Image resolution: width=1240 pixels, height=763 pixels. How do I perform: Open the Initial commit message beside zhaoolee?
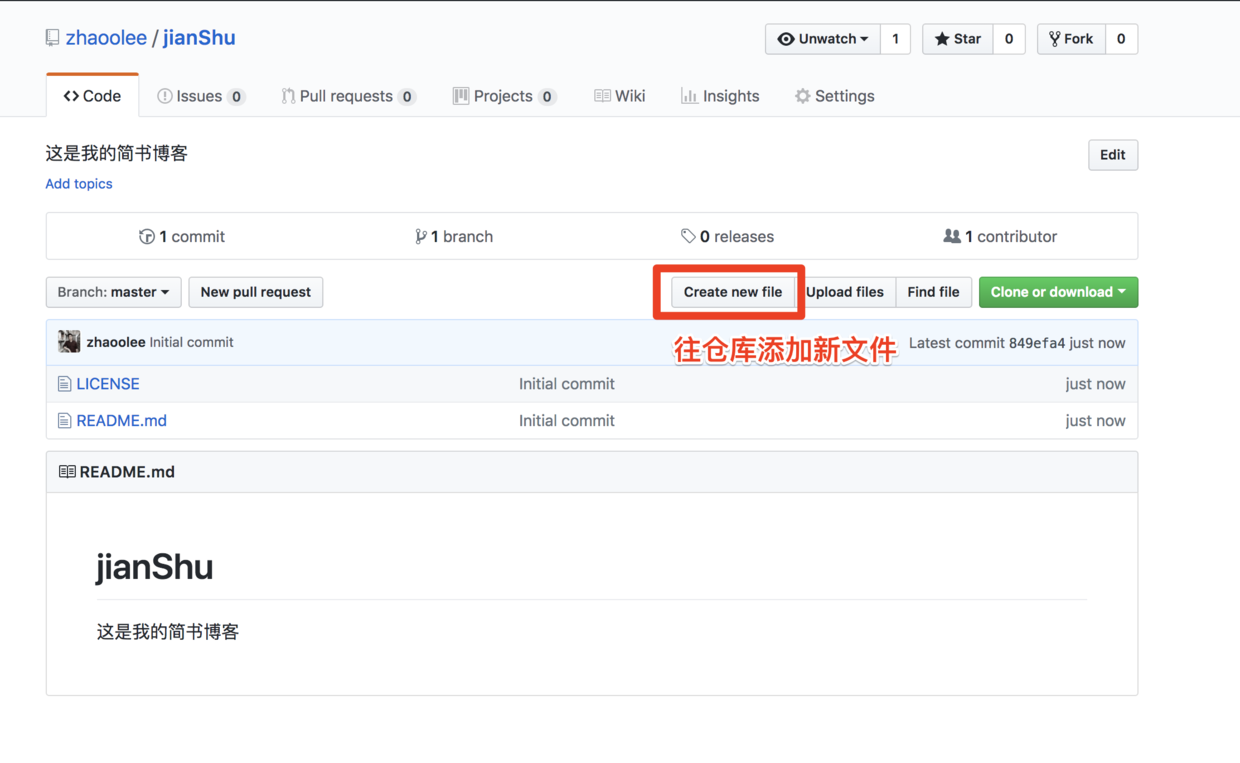[x=191, y=342]
